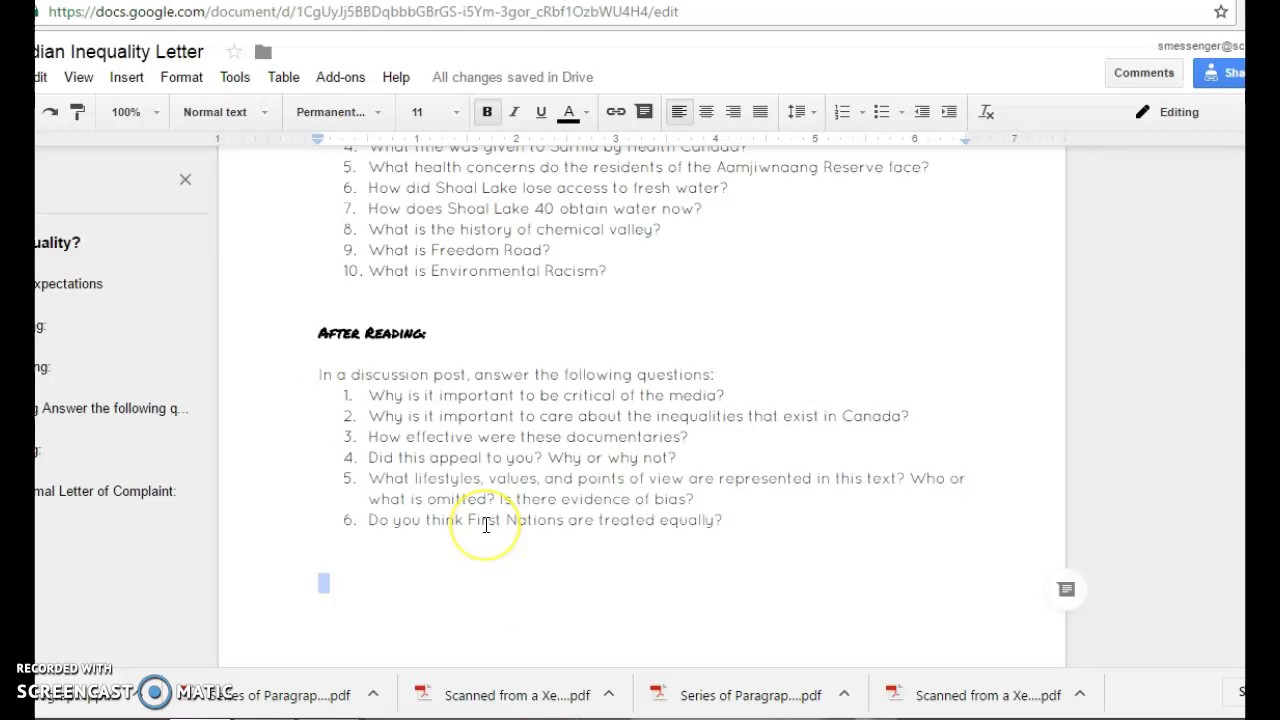1280x720 pixels.
Task: Click 'What is Environmental Racism?' line
Action: click(x=487, y=271)
